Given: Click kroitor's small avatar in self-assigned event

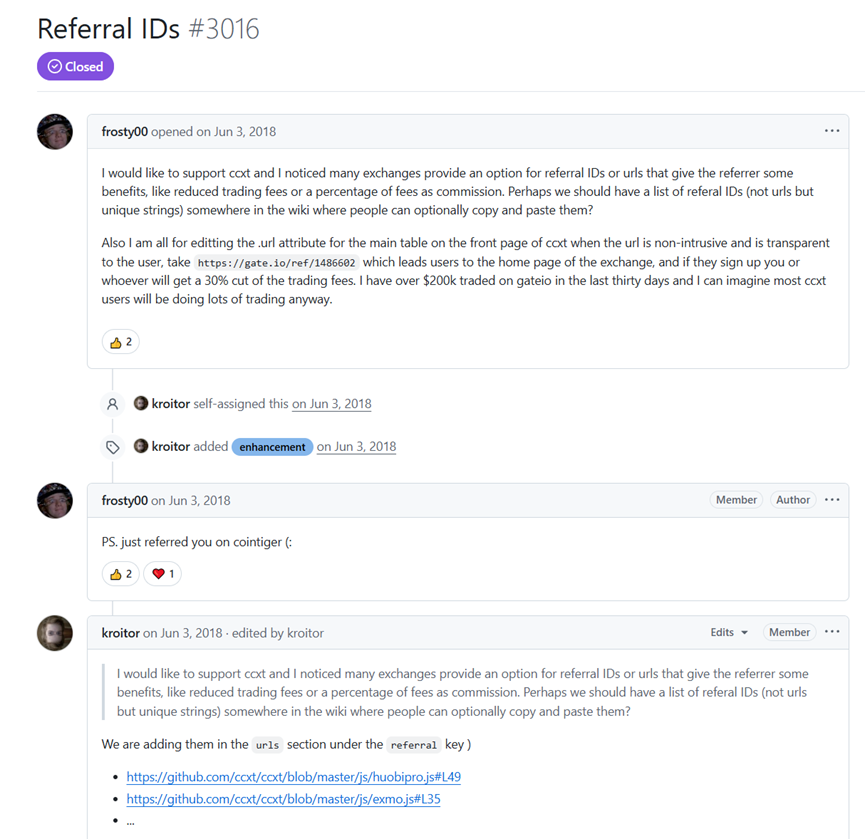Looking at the screenshot, I should click(141, 404).
